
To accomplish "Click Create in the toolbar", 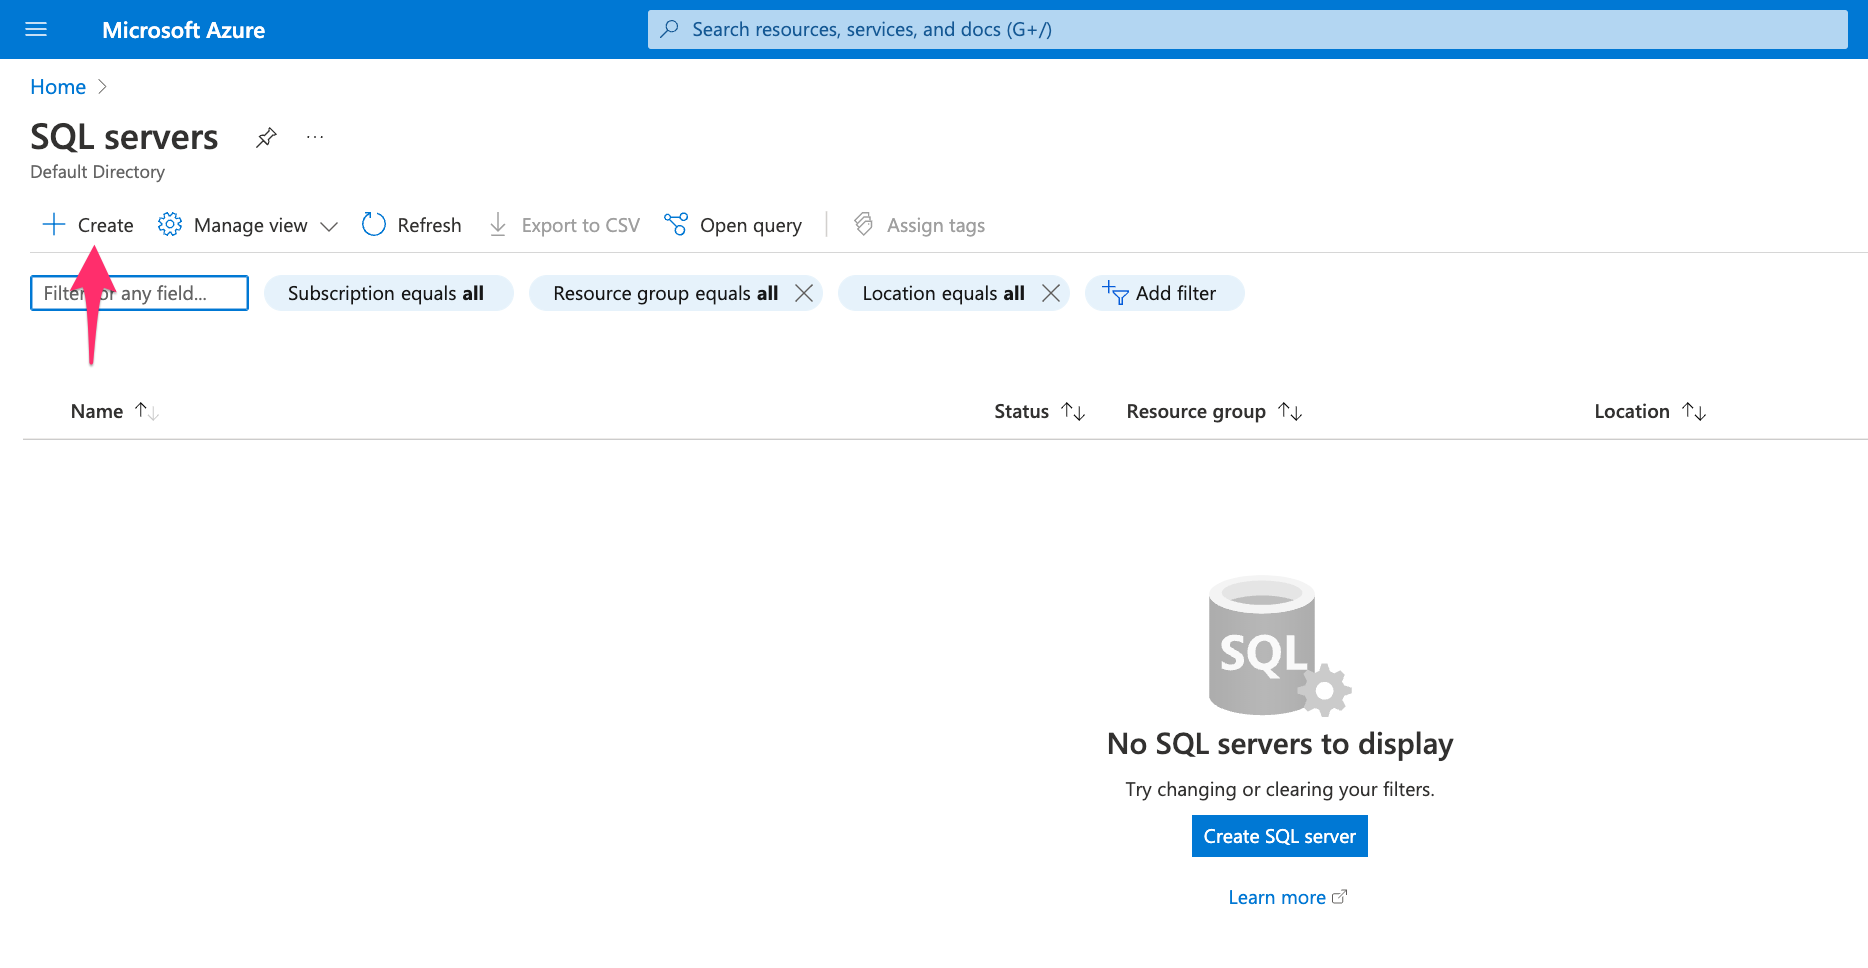I will [x=88, y=225].
